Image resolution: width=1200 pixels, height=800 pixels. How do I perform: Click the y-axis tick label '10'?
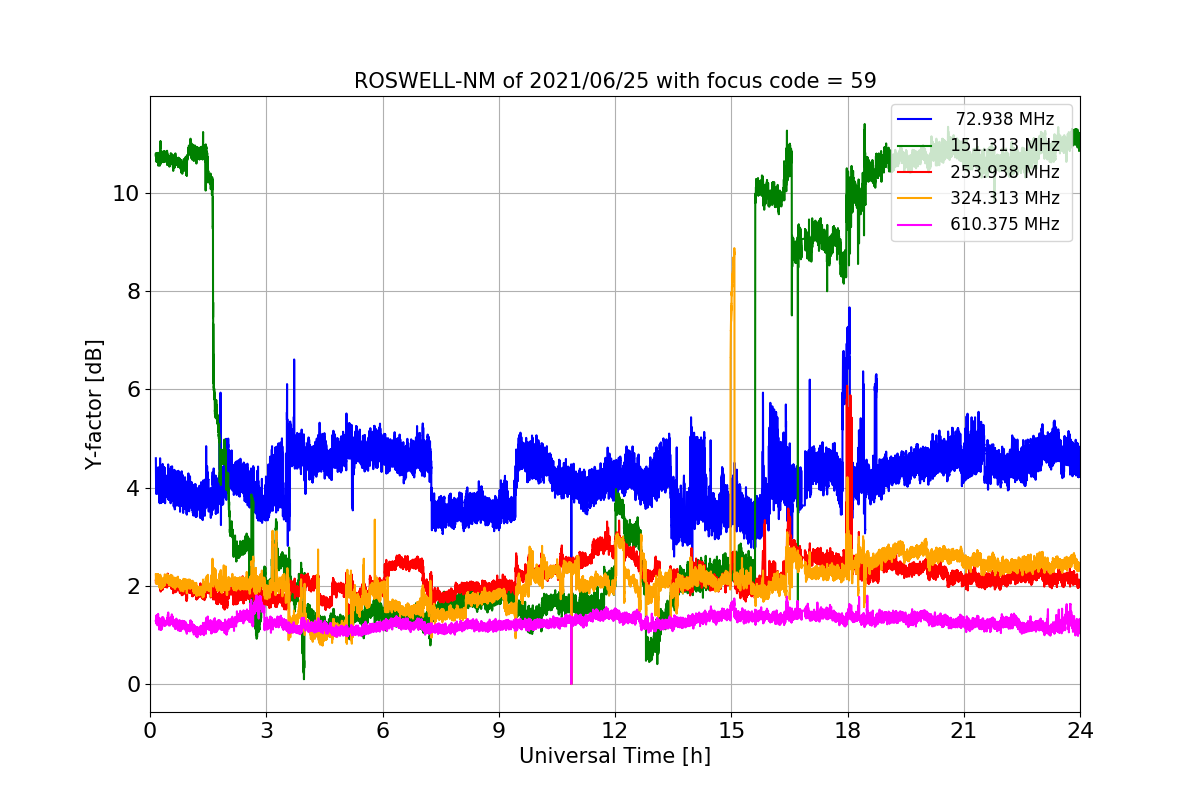point(125,194)
